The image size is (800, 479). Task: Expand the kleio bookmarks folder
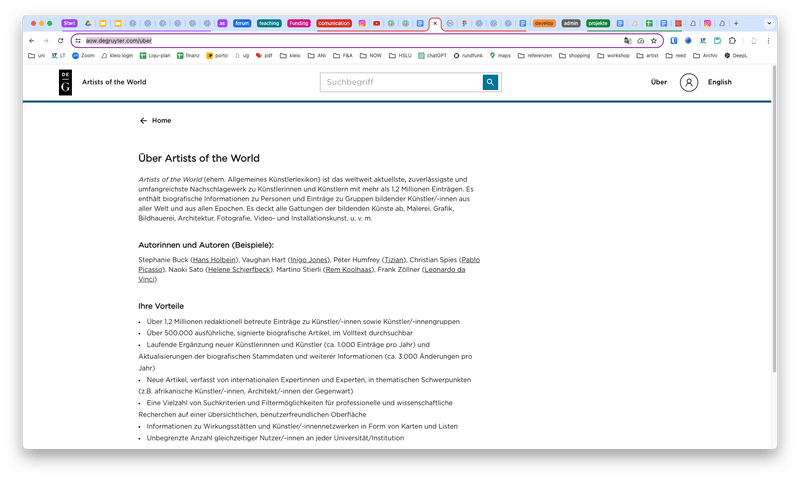click(x=290, y=55)
